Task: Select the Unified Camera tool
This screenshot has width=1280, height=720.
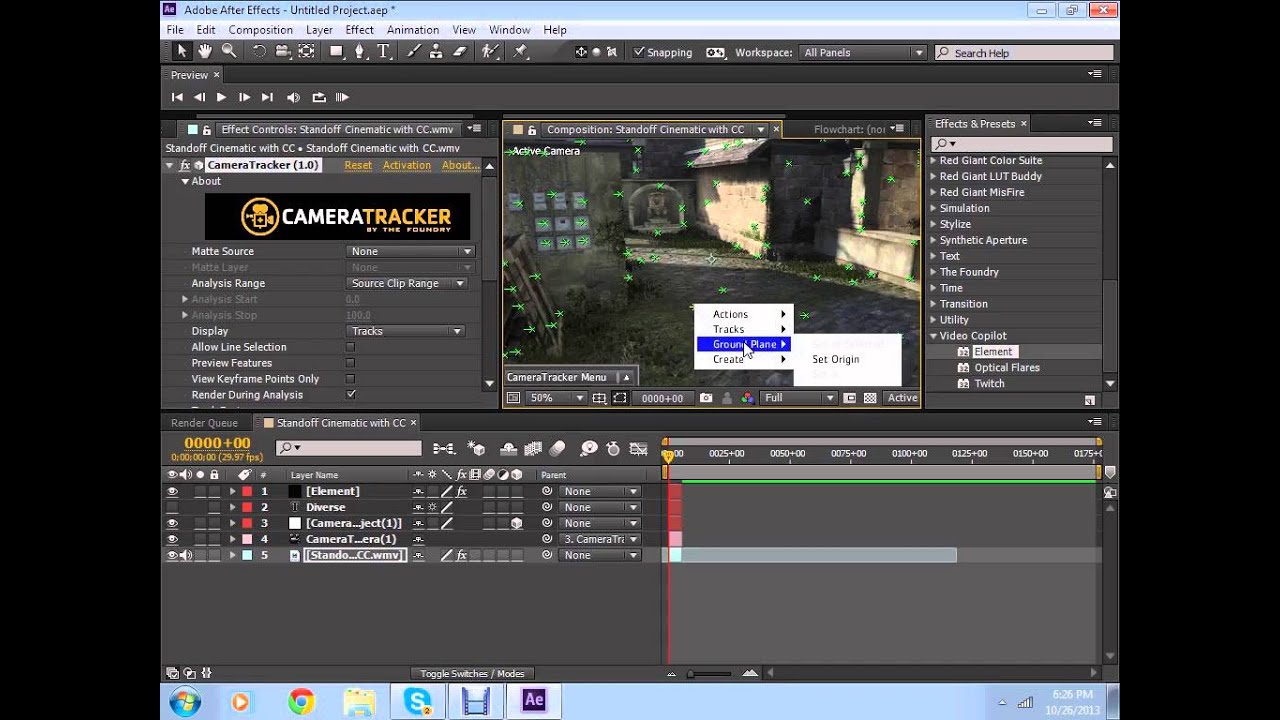Action: 283,52
